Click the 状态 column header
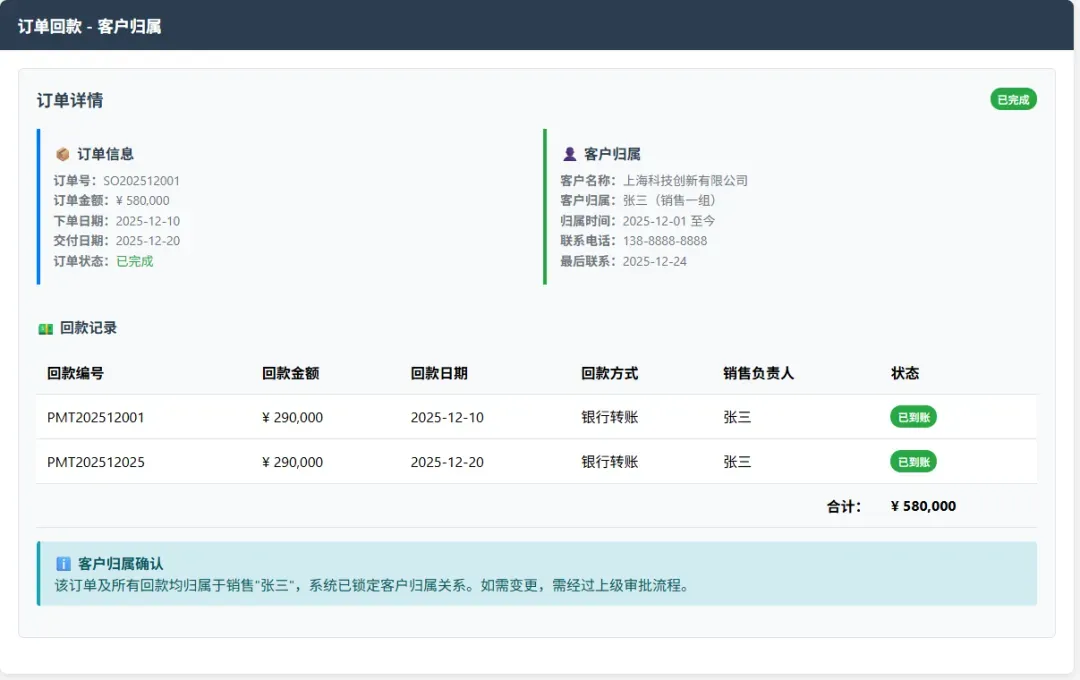Viewport: 1080px width, 680px height. coord(905,373)
